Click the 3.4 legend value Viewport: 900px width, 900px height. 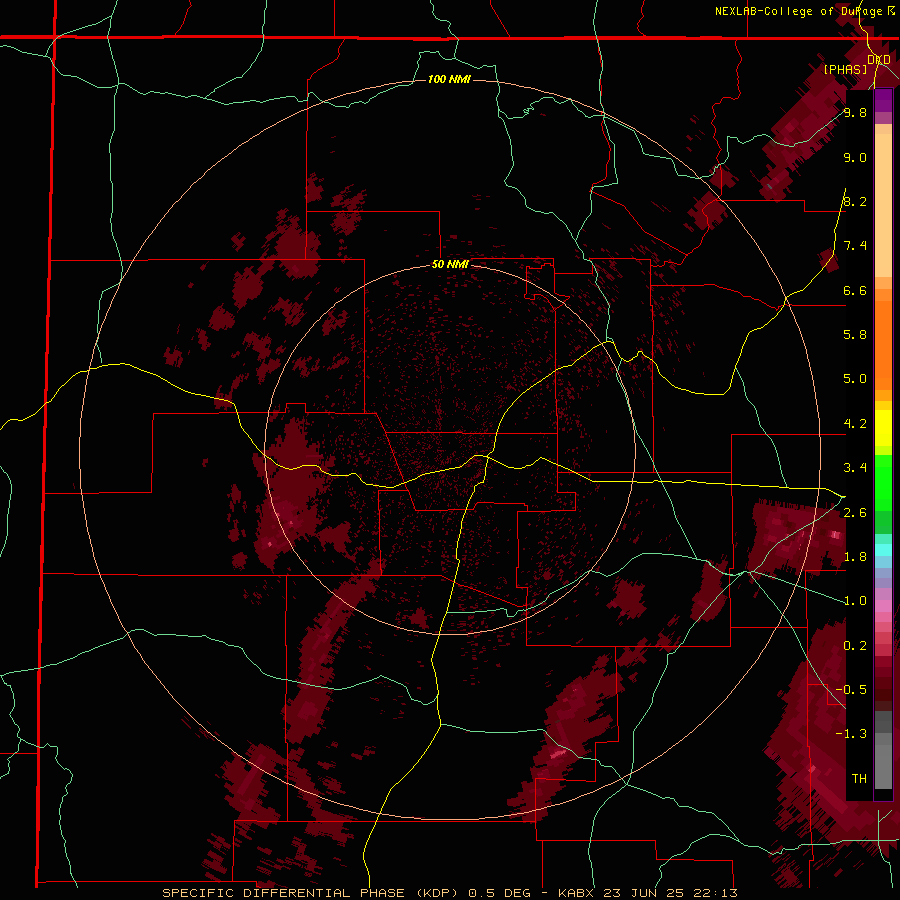(855, 468)
